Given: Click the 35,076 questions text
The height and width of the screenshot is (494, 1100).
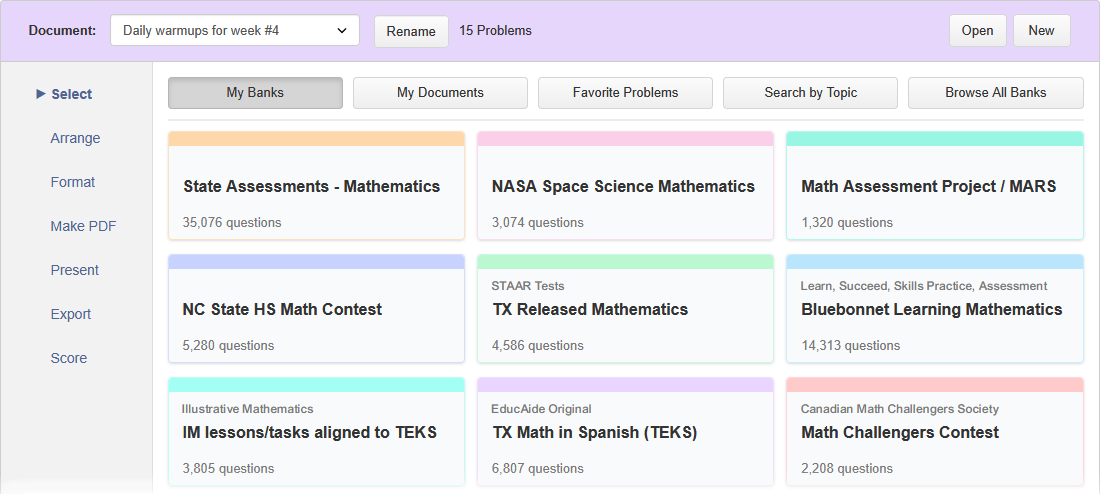Looking at the screenshot, I should click(232, 222).
